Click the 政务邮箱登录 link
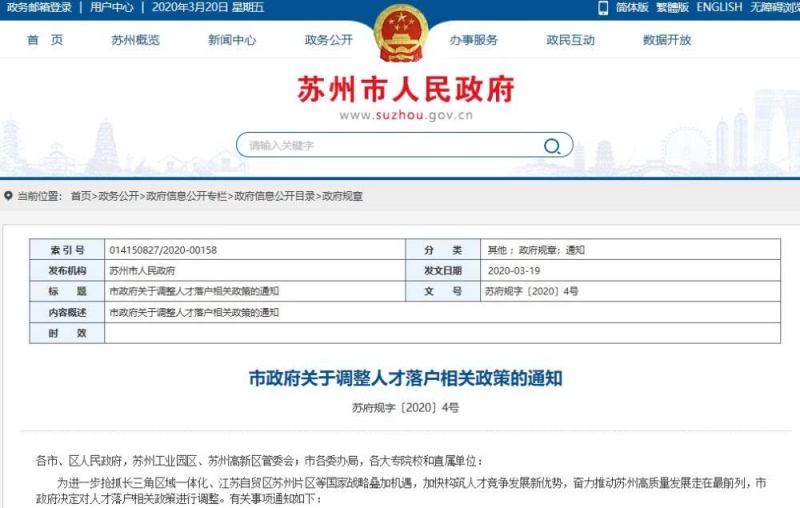800x508 pixels. tap(37, 7)
